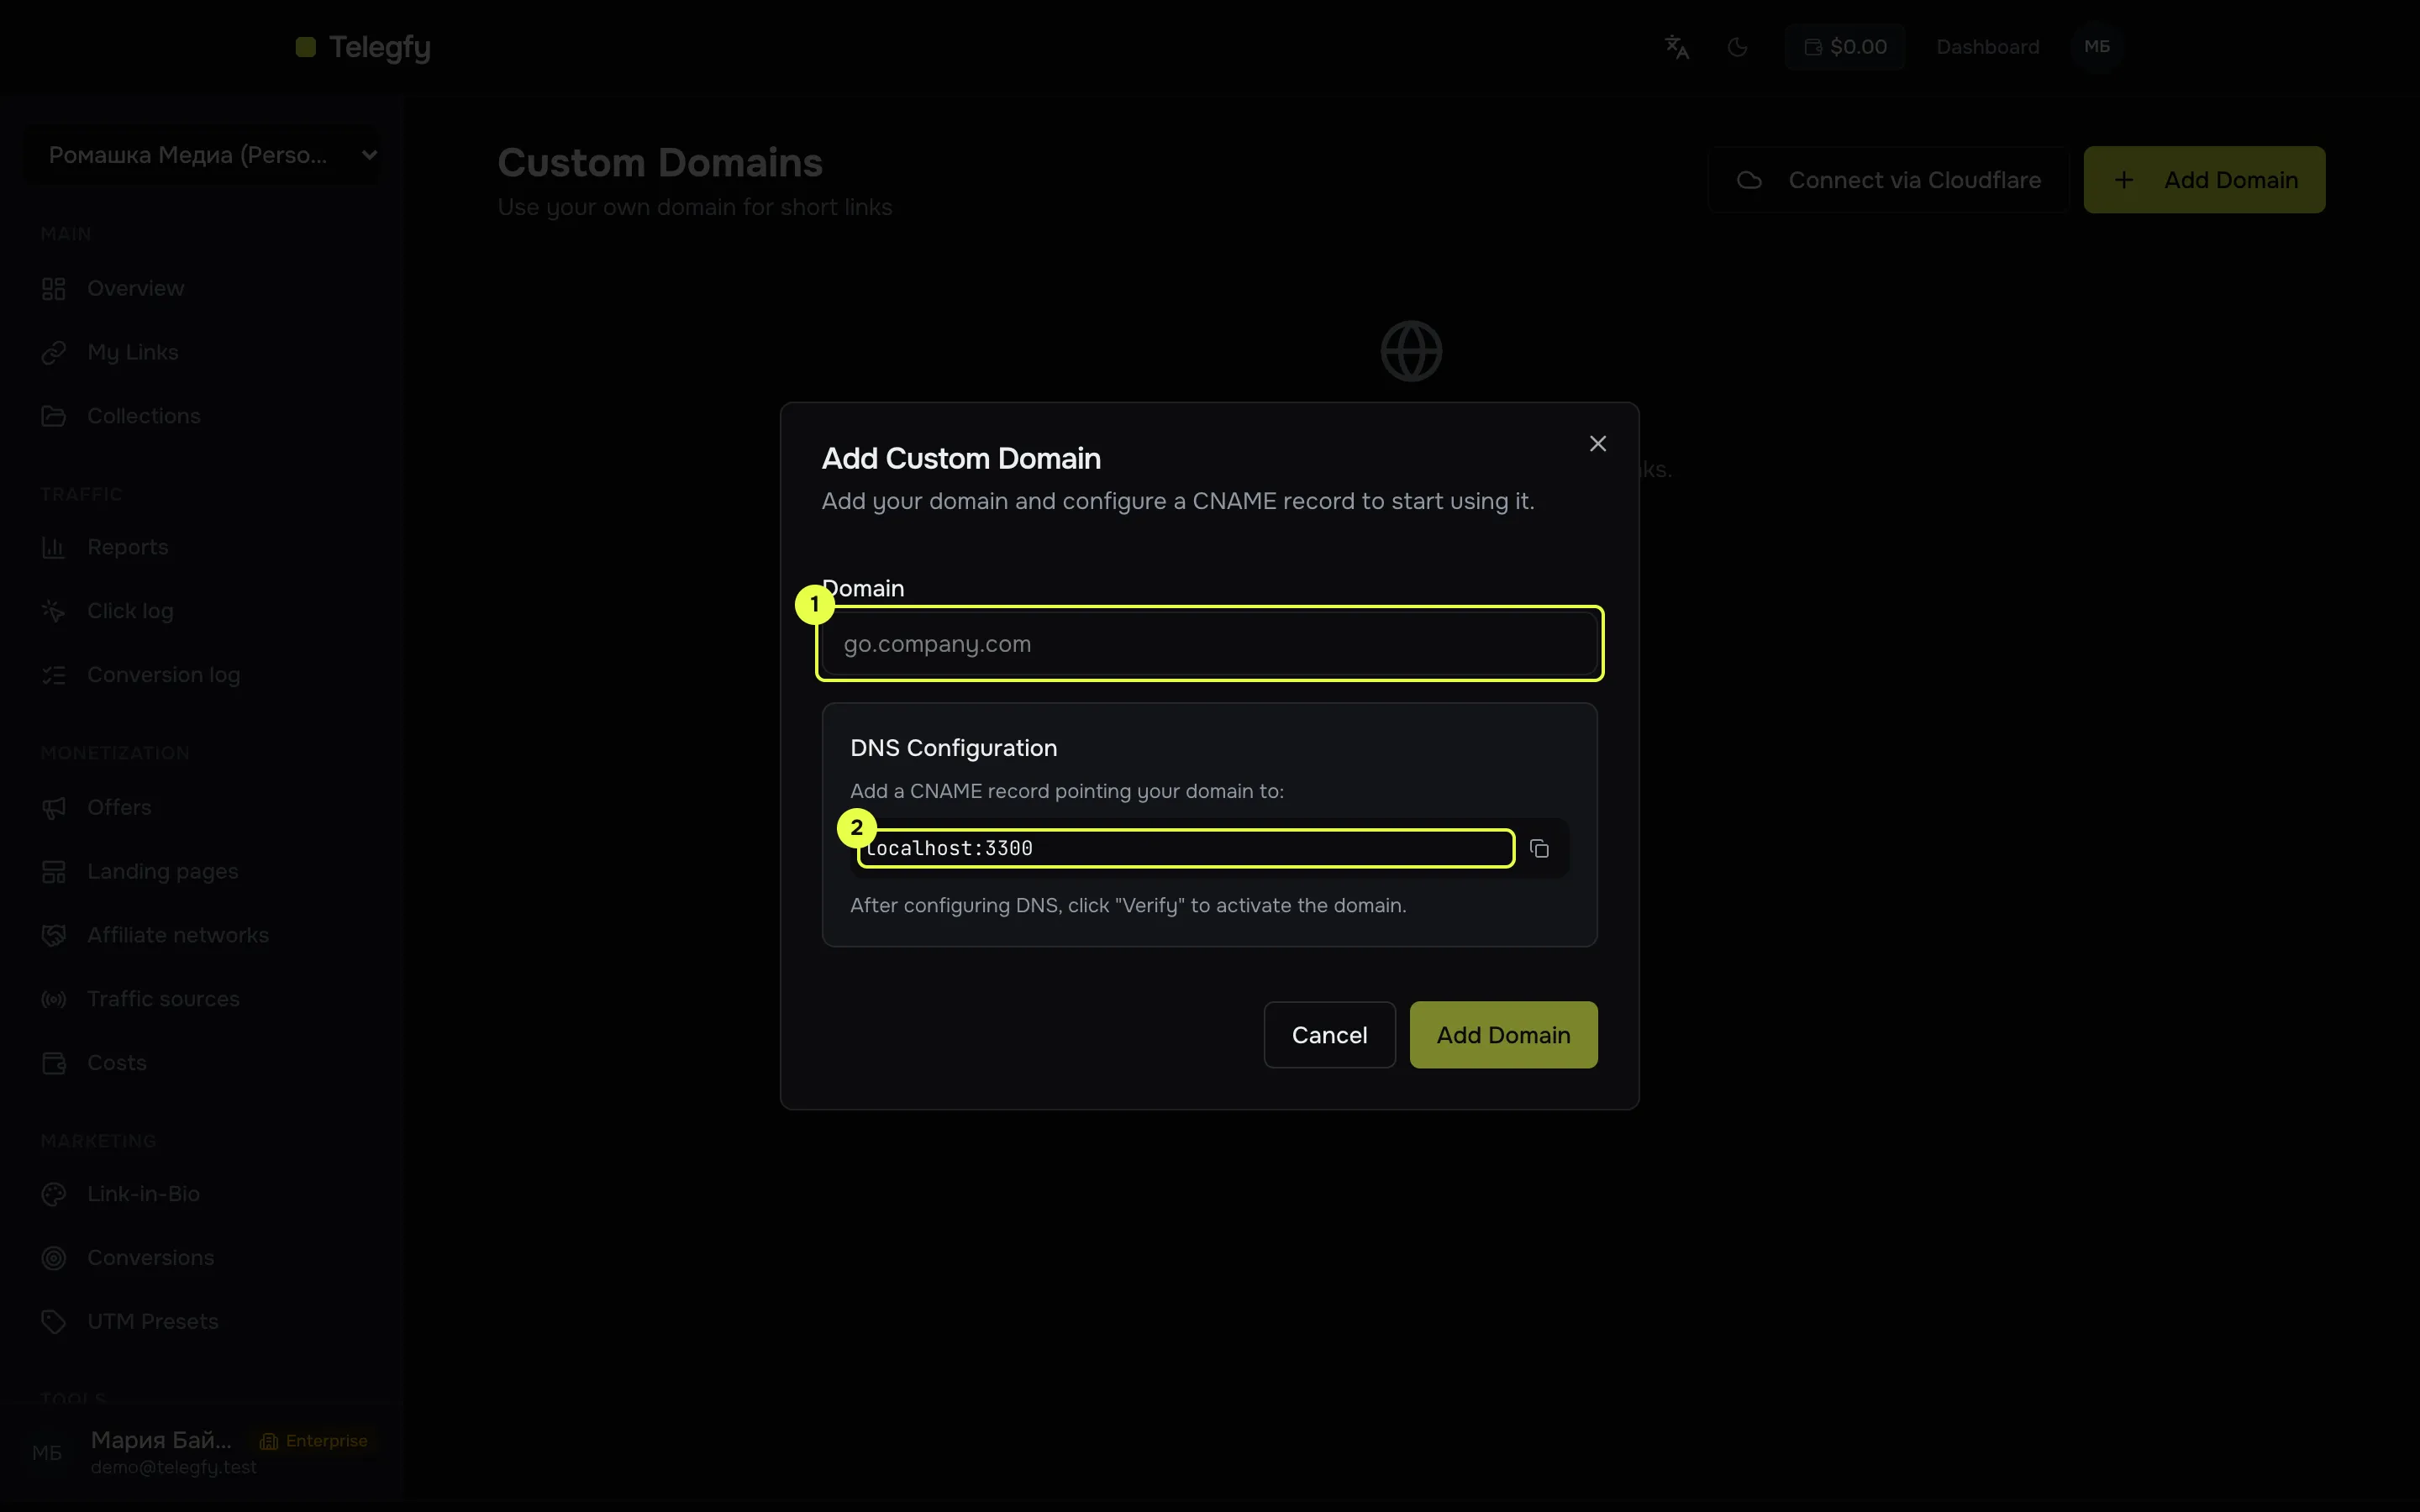Image resolution: width=2420 pixels, height=1512 pixels.
Task: Open Collections in the sidebar
Action: click(x=143, y=416)
